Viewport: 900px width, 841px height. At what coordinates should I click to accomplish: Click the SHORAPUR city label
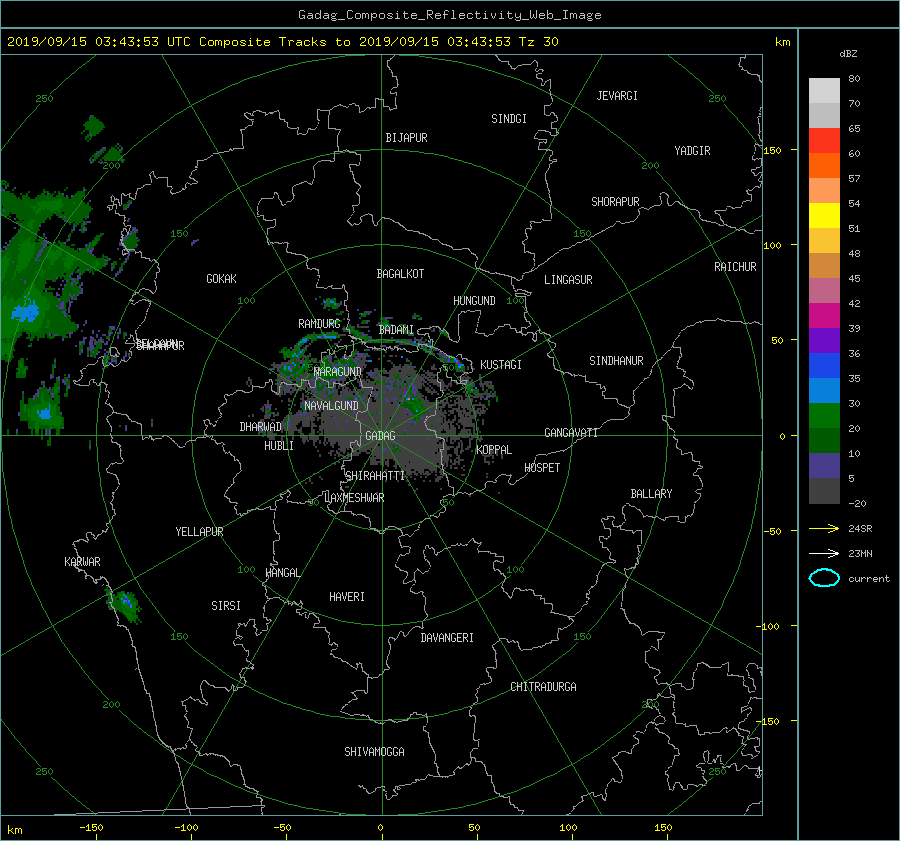pyautogui.click(x=615, y=202)
